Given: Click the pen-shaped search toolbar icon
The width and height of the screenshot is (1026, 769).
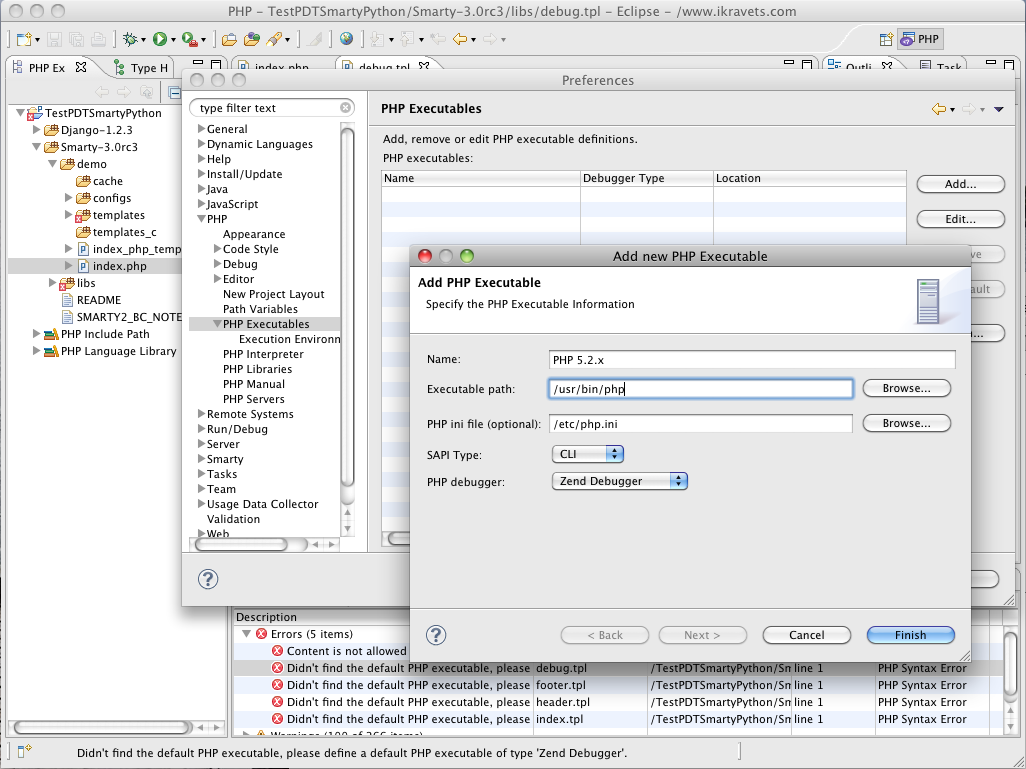Looking at the screenshot, I should (x=274, y=39).
